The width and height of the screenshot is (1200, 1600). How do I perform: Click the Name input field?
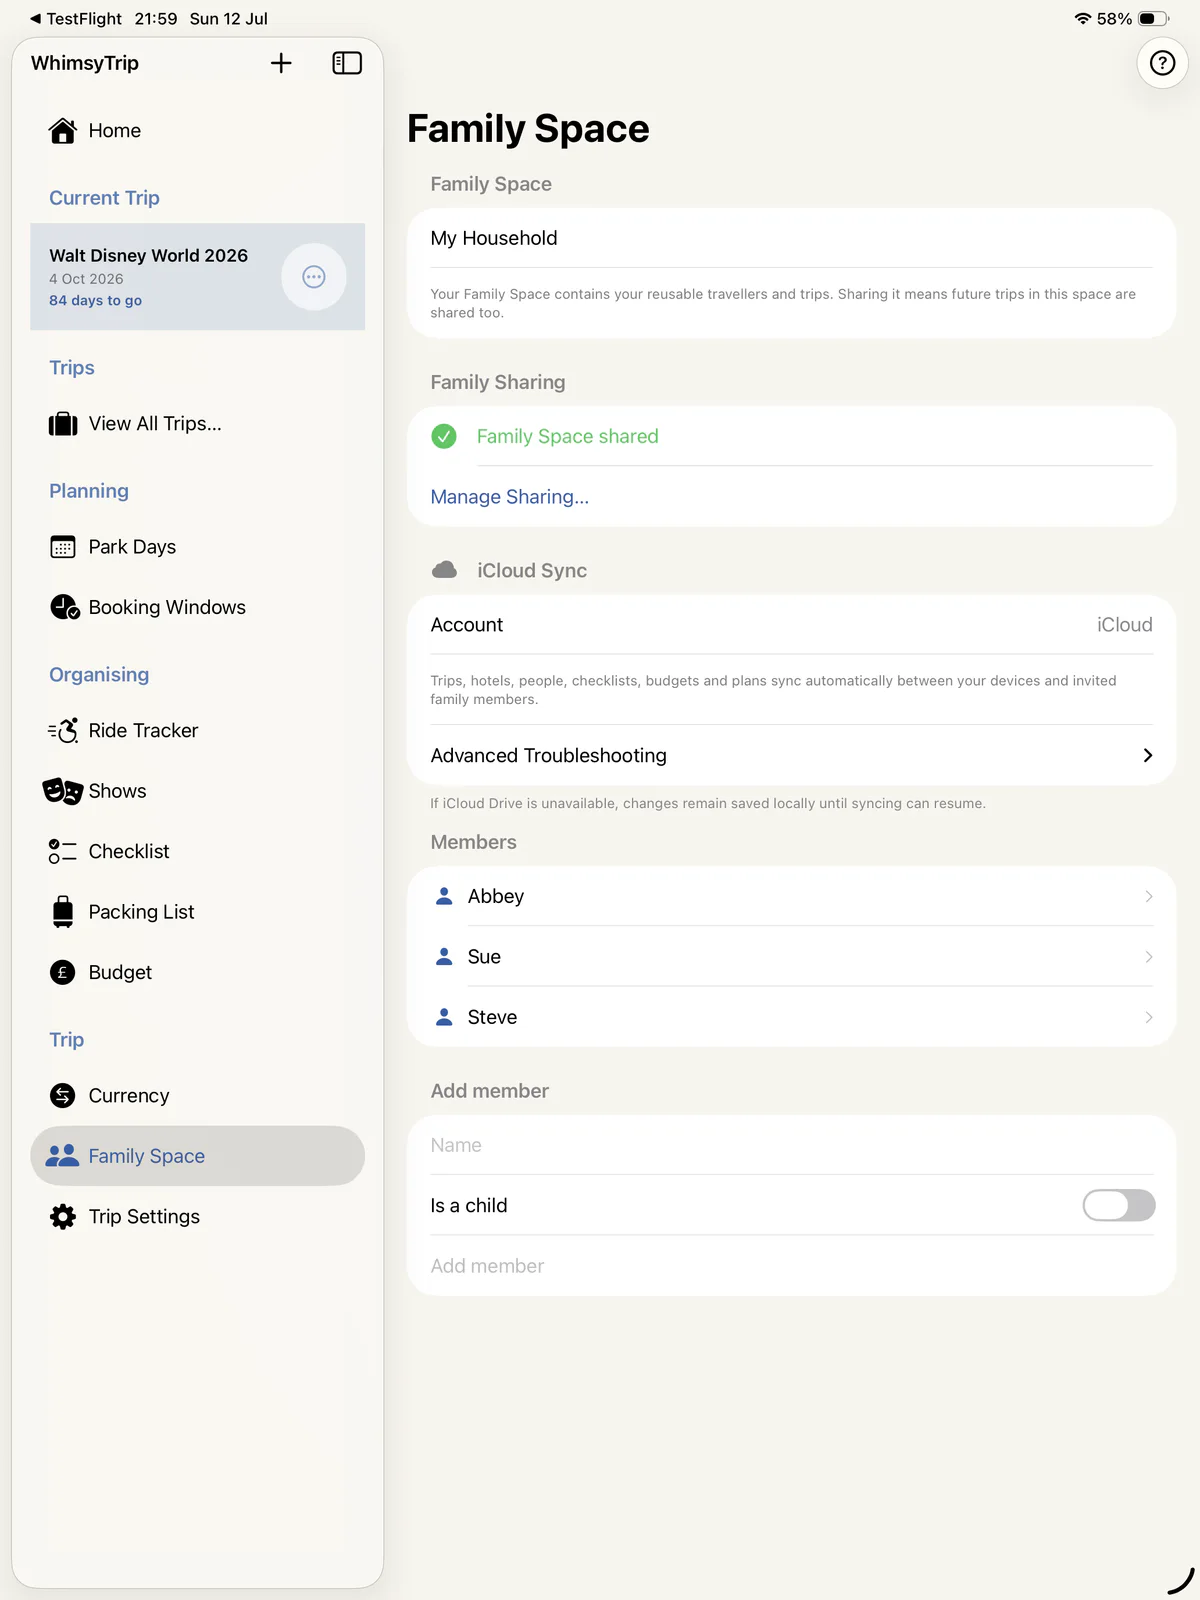(792, 1145)
